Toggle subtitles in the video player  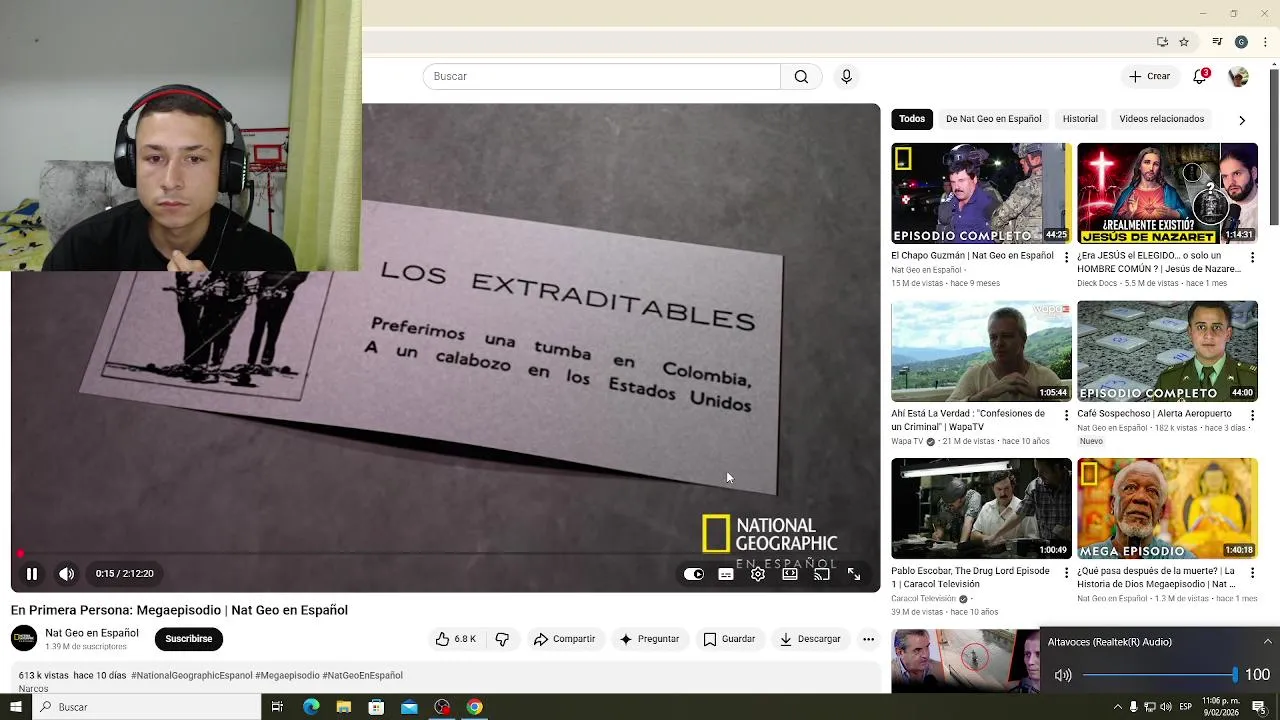726,574
